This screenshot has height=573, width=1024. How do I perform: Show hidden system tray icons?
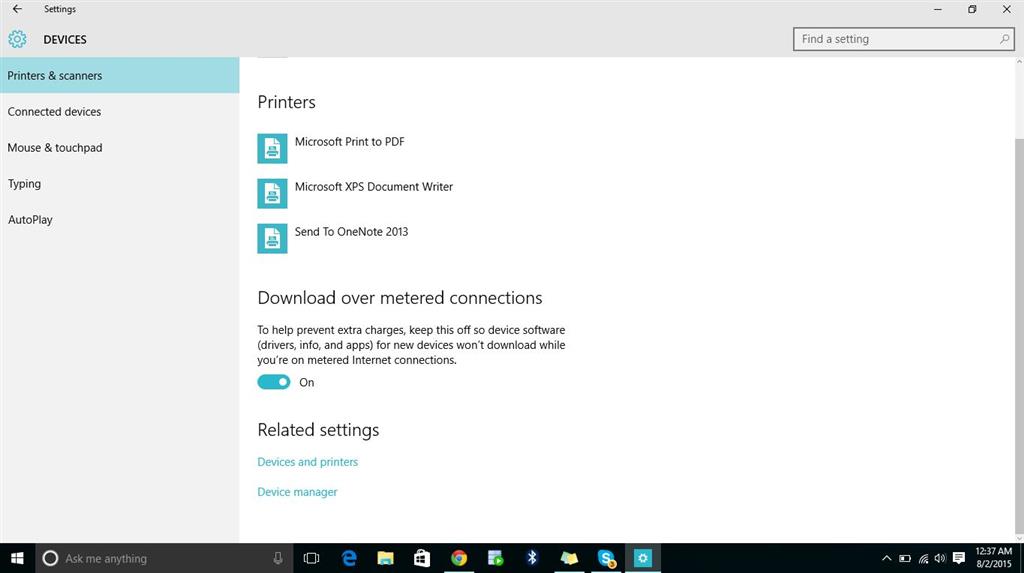tap(886, 558)
